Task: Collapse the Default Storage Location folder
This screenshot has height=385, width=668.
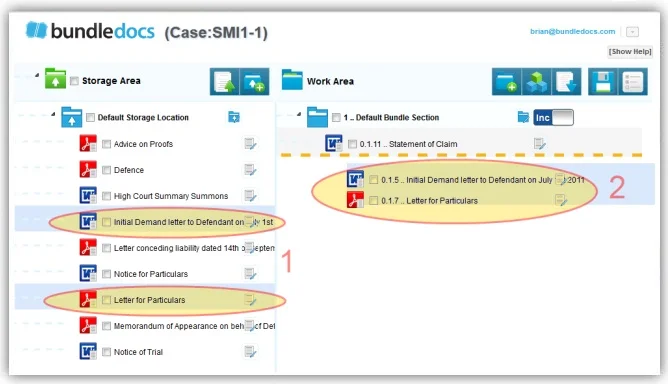Action: (53, 114)
